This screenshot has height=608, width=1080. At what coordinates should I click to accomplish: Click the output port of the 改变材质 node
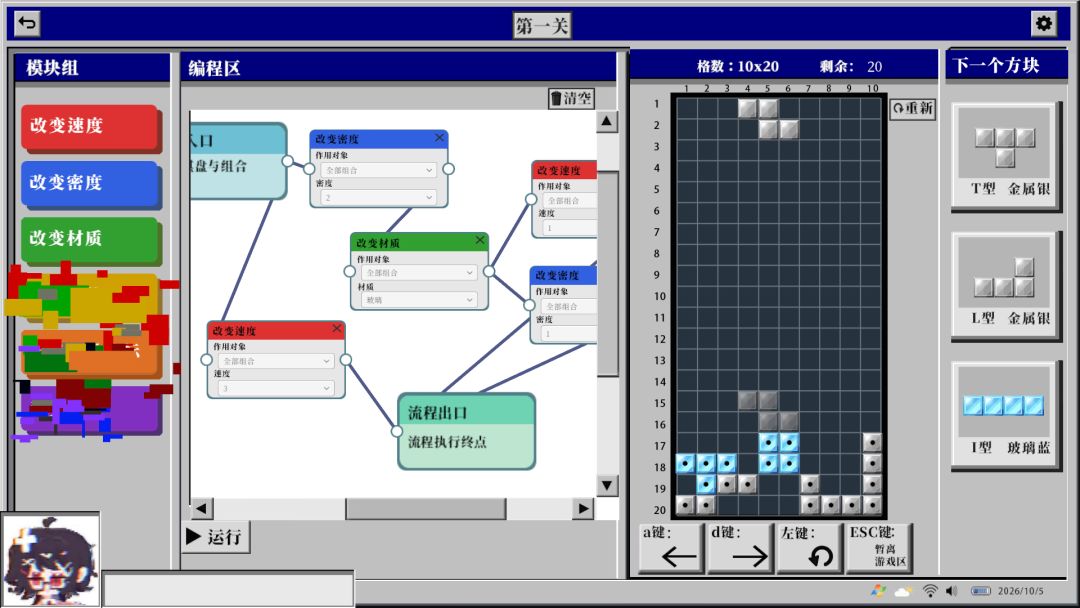pos(488,271)
